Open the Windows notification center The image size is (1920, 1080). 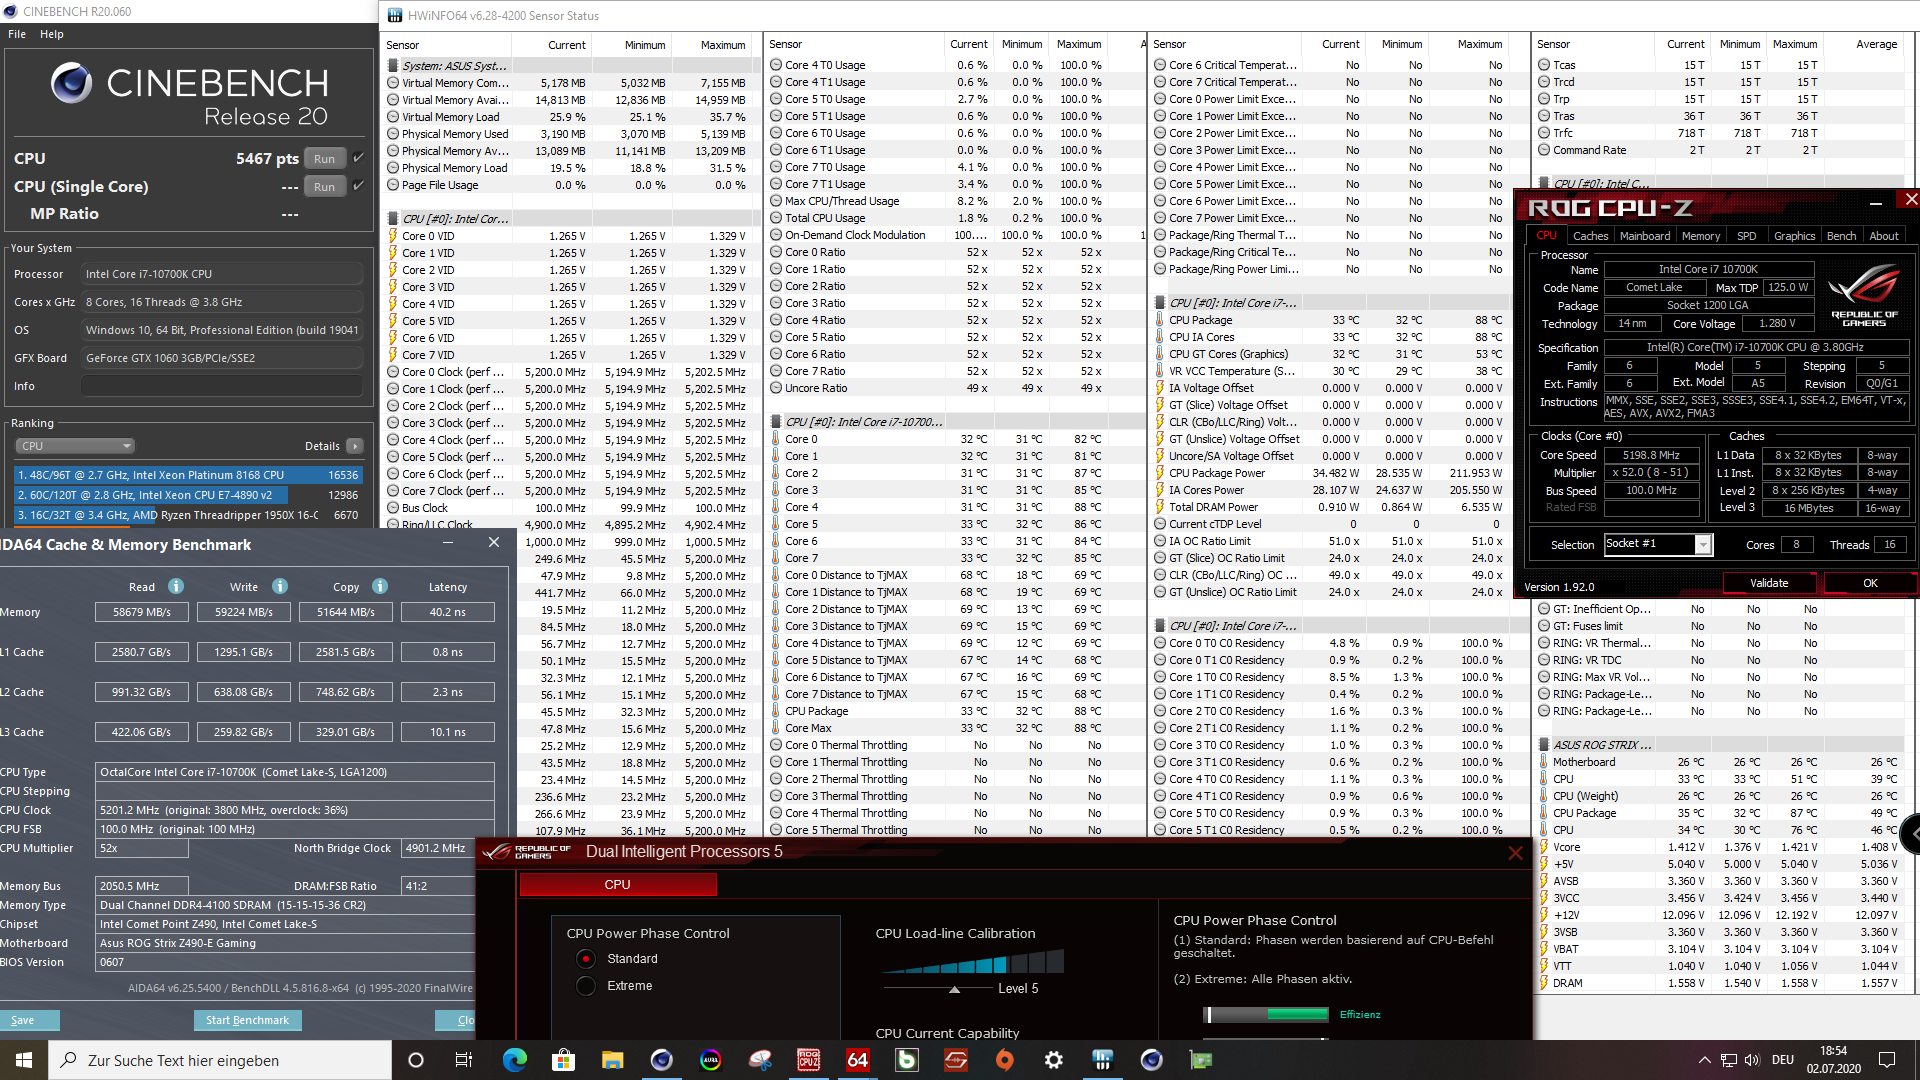tap(1887, 1060)
